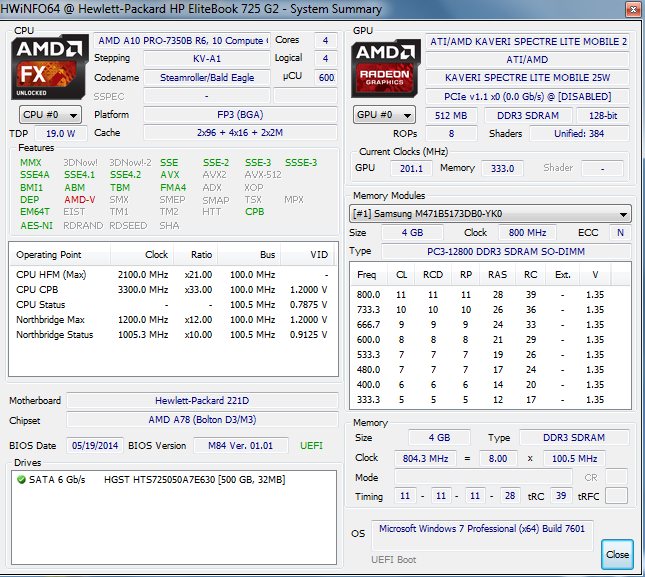Click the green SATA drive status icon

(21, 480)
